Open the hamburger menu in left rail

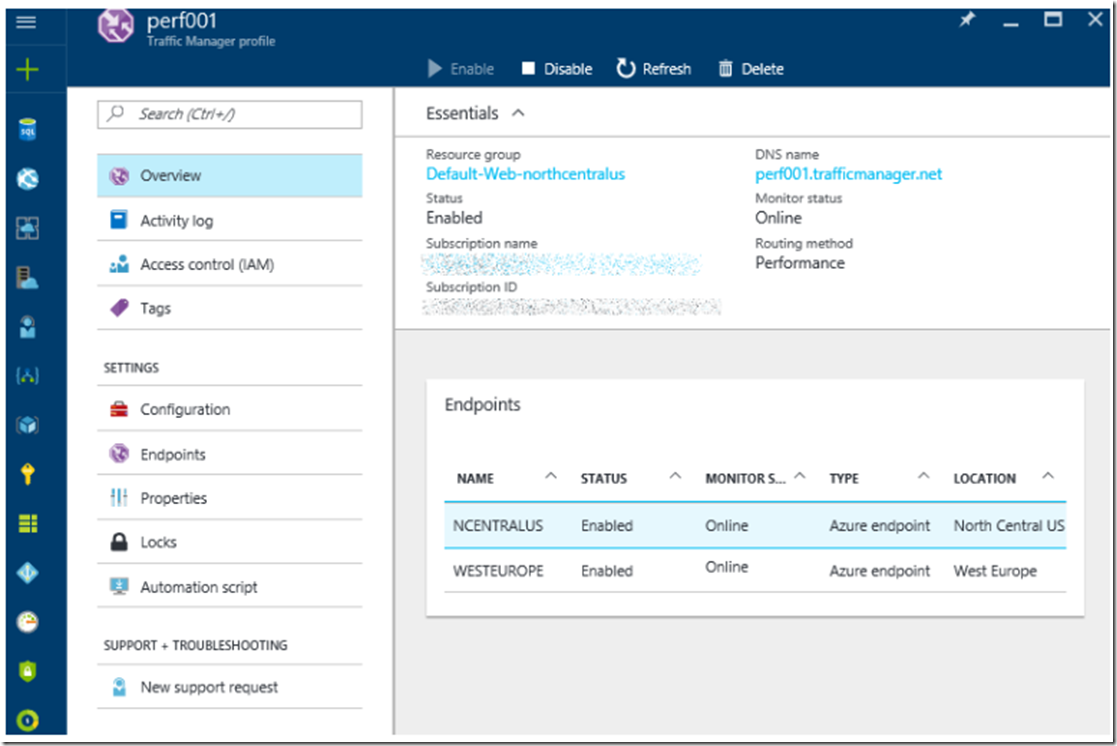pos(26,22)
